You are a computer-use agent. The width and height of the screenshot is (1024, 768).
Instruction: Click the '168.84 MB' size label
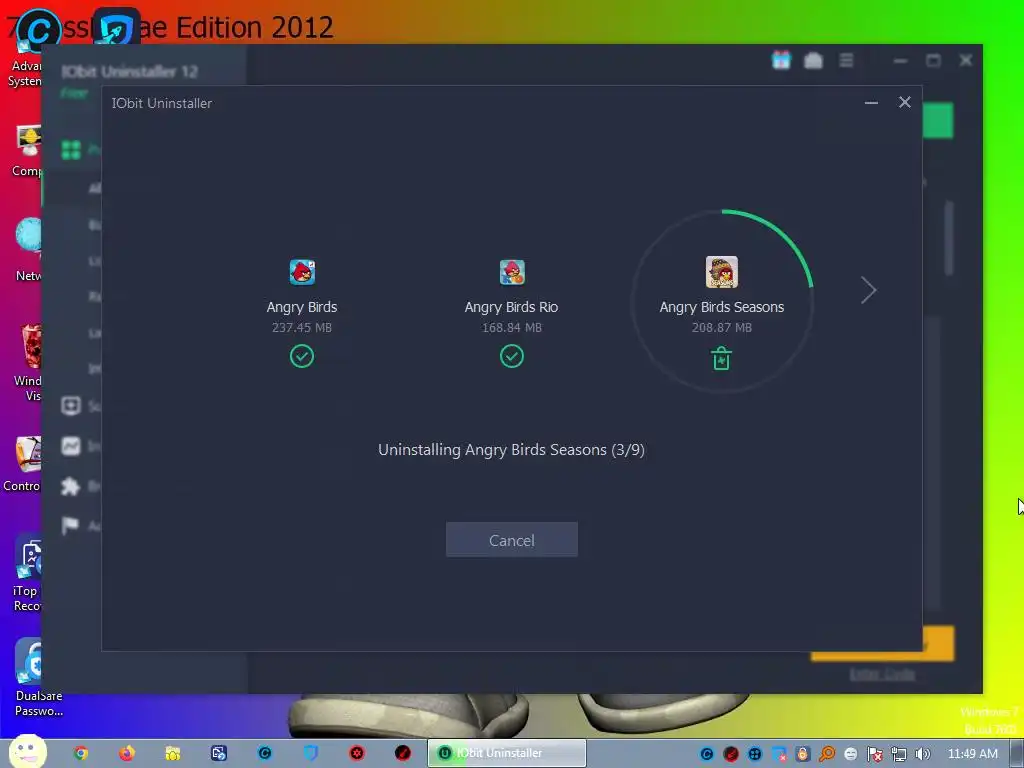coord(512,328)
